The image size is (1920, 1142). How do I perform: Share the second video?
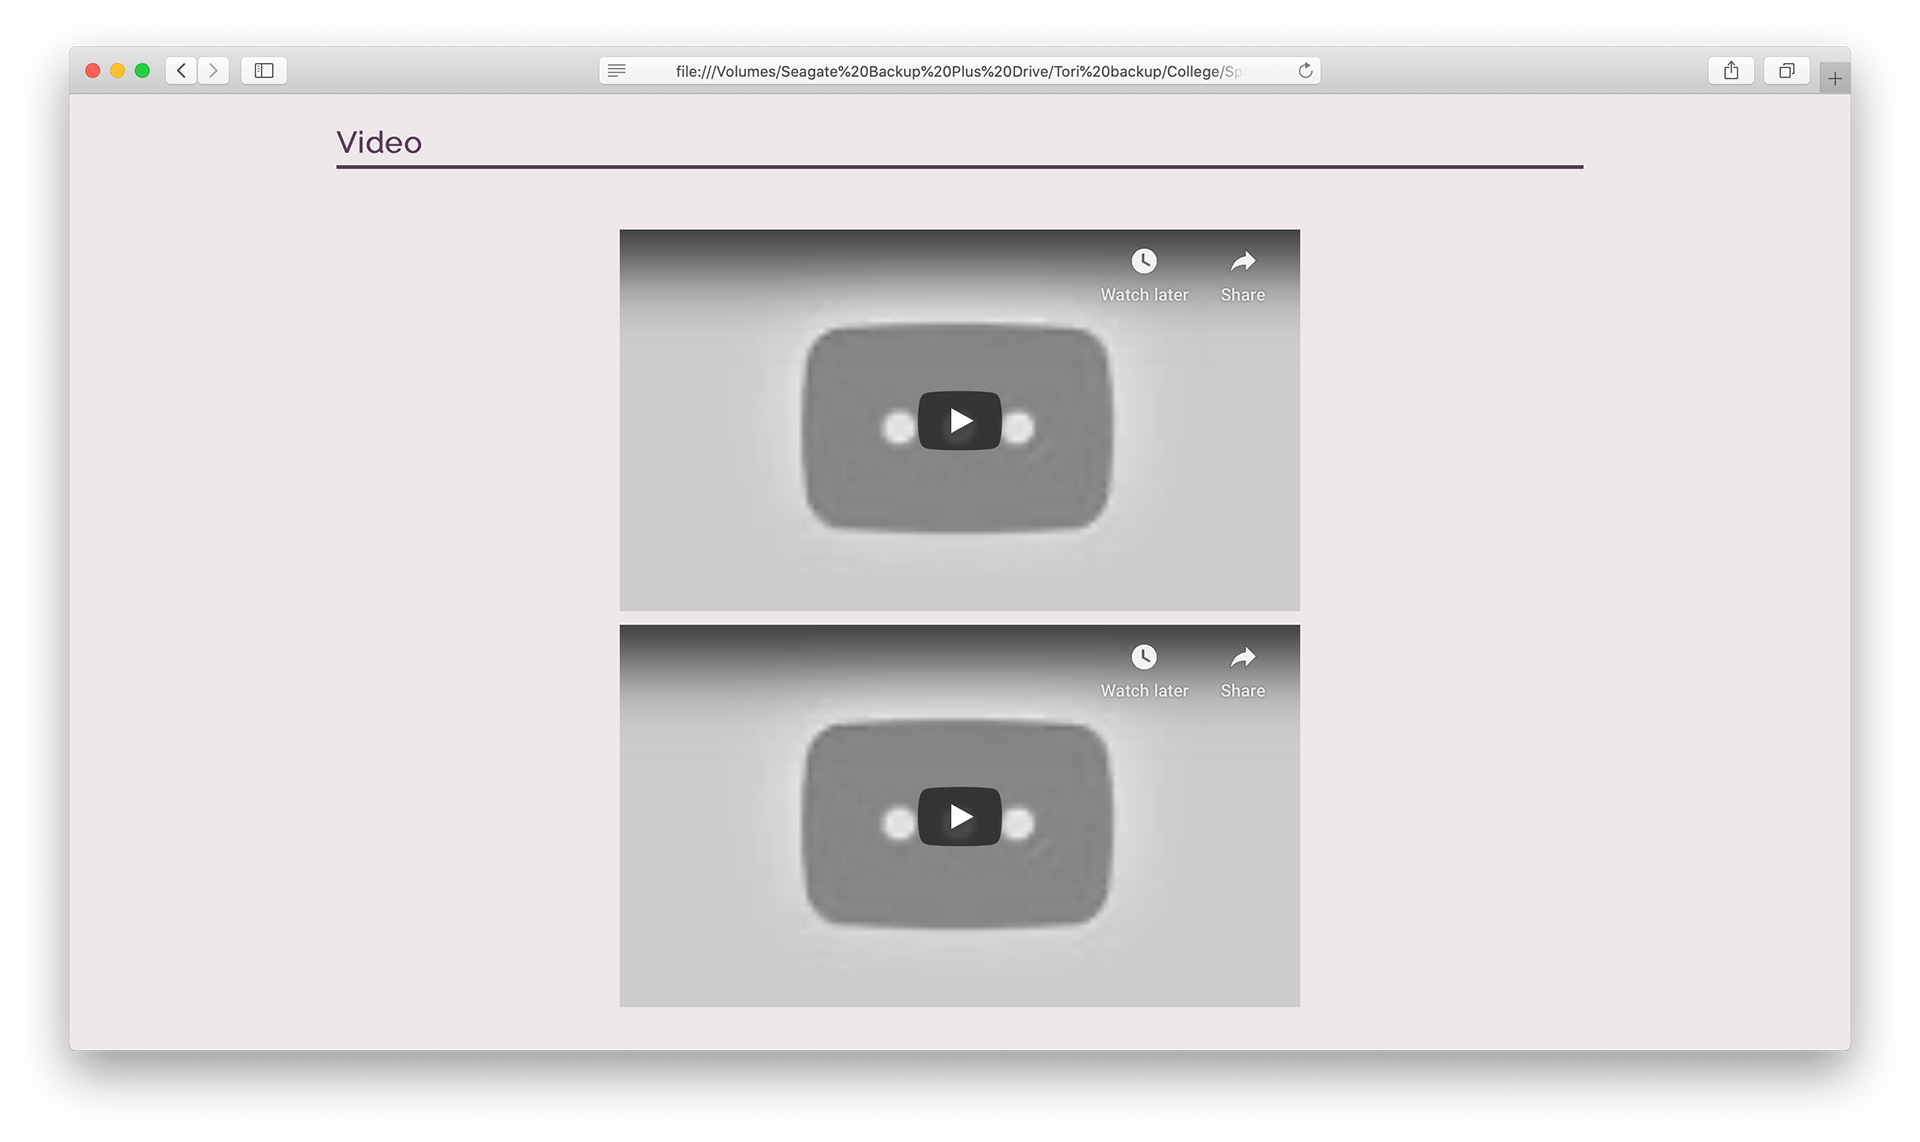point(1243,671)
